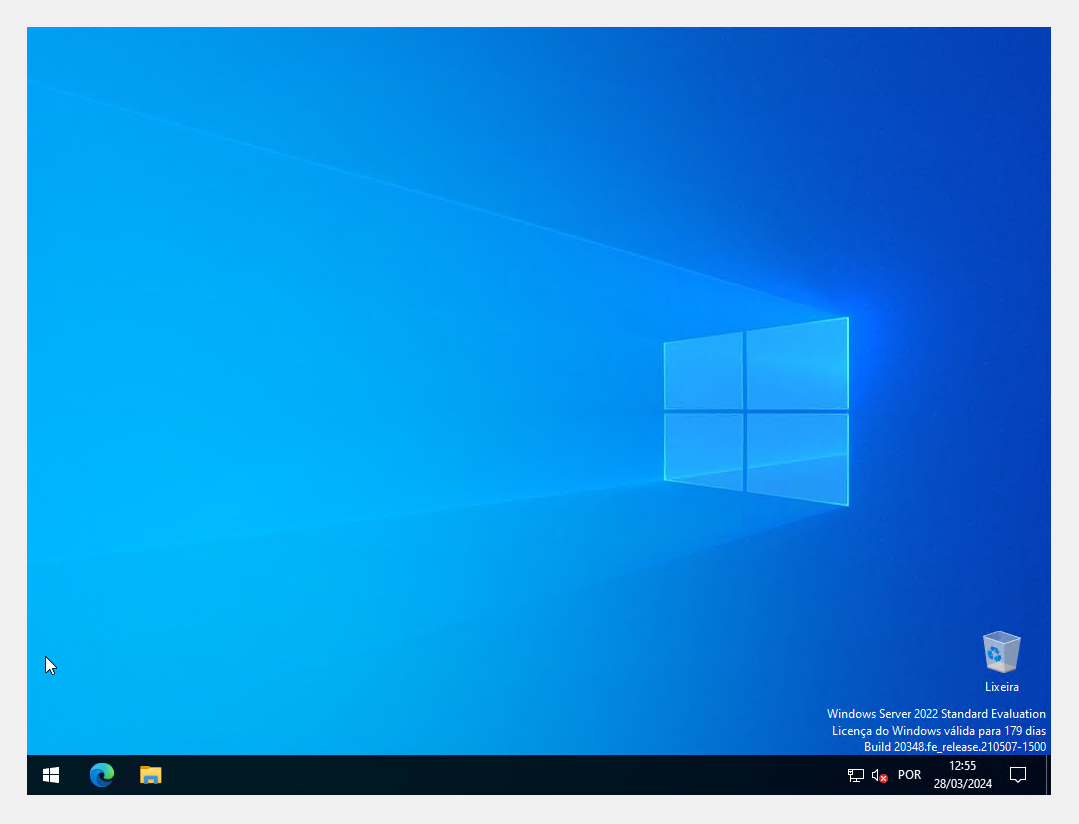Click the Show desktop strip at taskbar end
The width and height of the screenshot is (1079, 824).
pyautogui.click(x=1048, y=775)
